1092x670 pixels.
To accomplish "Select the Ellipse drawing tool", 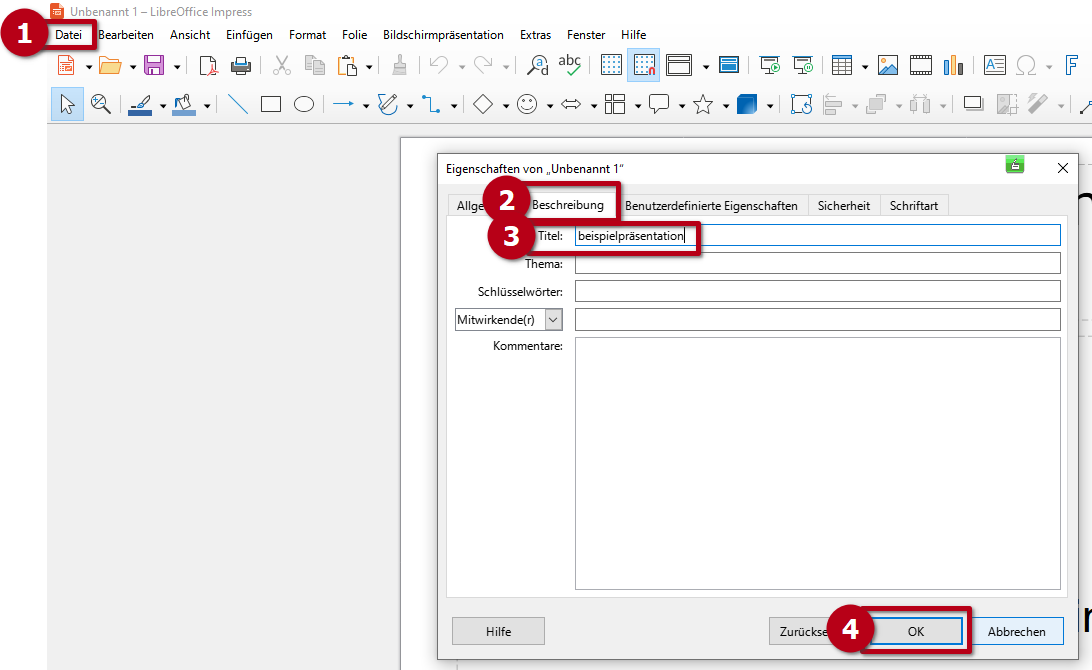I will tap(304, 104).
